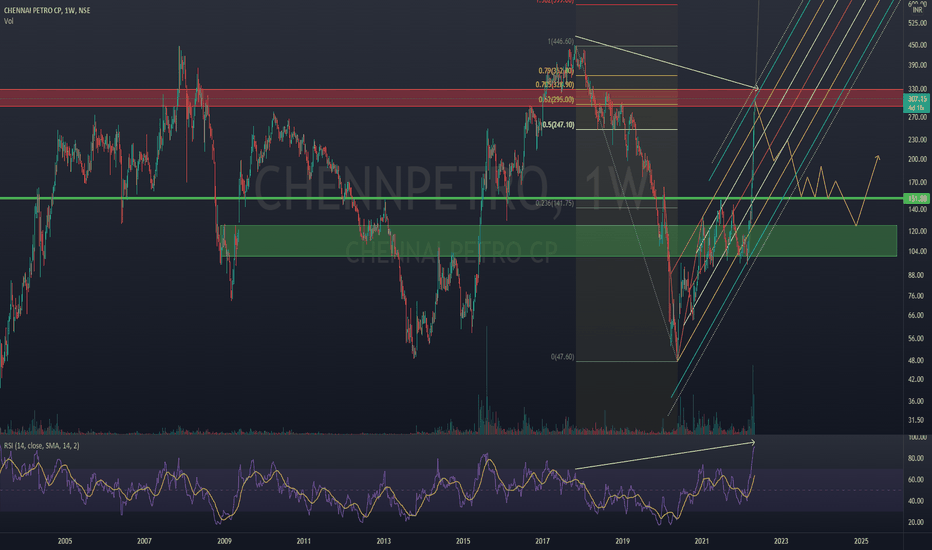
Task: Click the INR currency label on price axis
Action: 917,10
